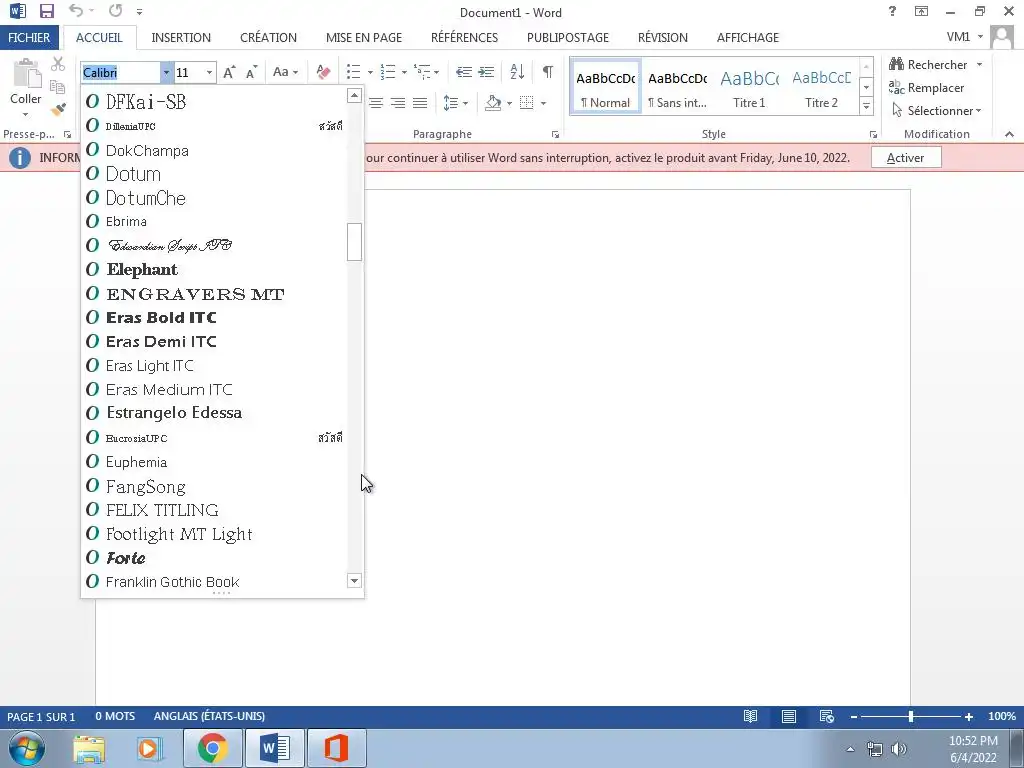Select the Elephant font from list
Image resolution: width=1024 pixels, height=768 pixels.
(214, 270)
